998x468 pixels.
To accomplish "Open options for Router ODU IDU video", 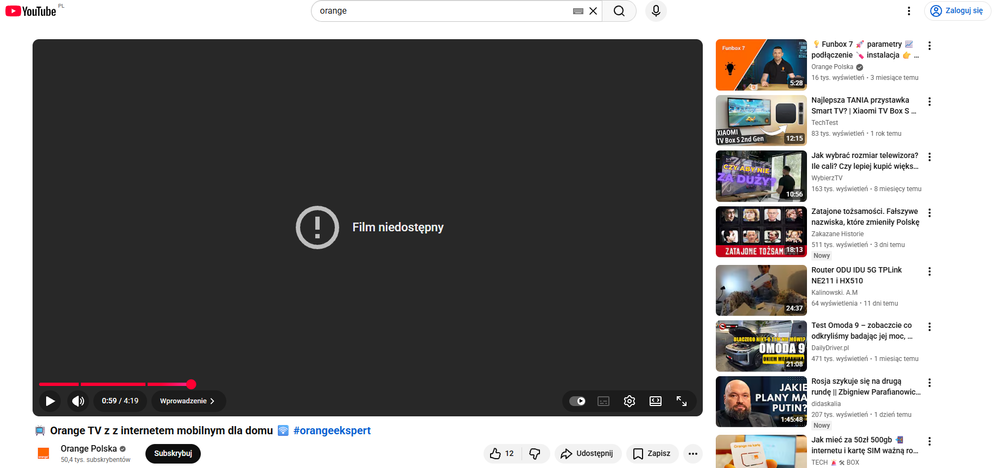I will pyautogui.click(x=929, y=271).
